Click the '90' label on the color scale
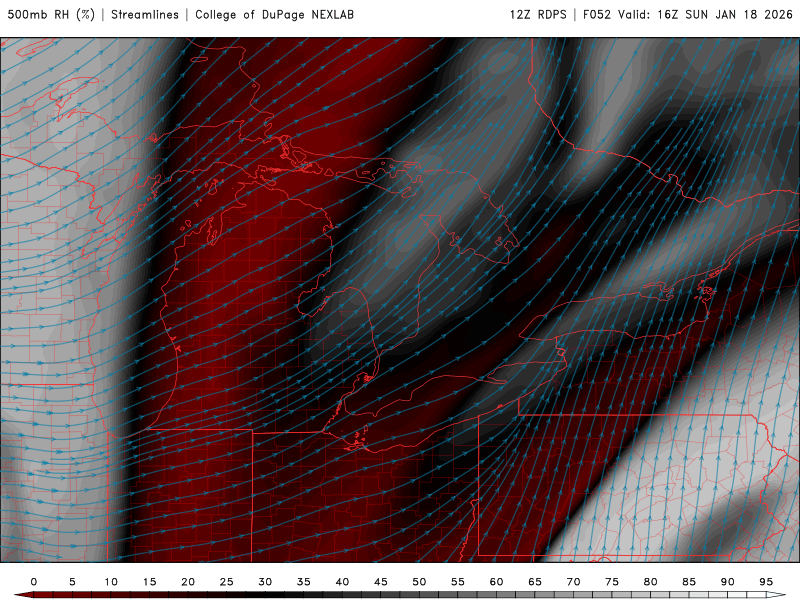The height and width of the screenshot is (600, 800). [728, 582]
